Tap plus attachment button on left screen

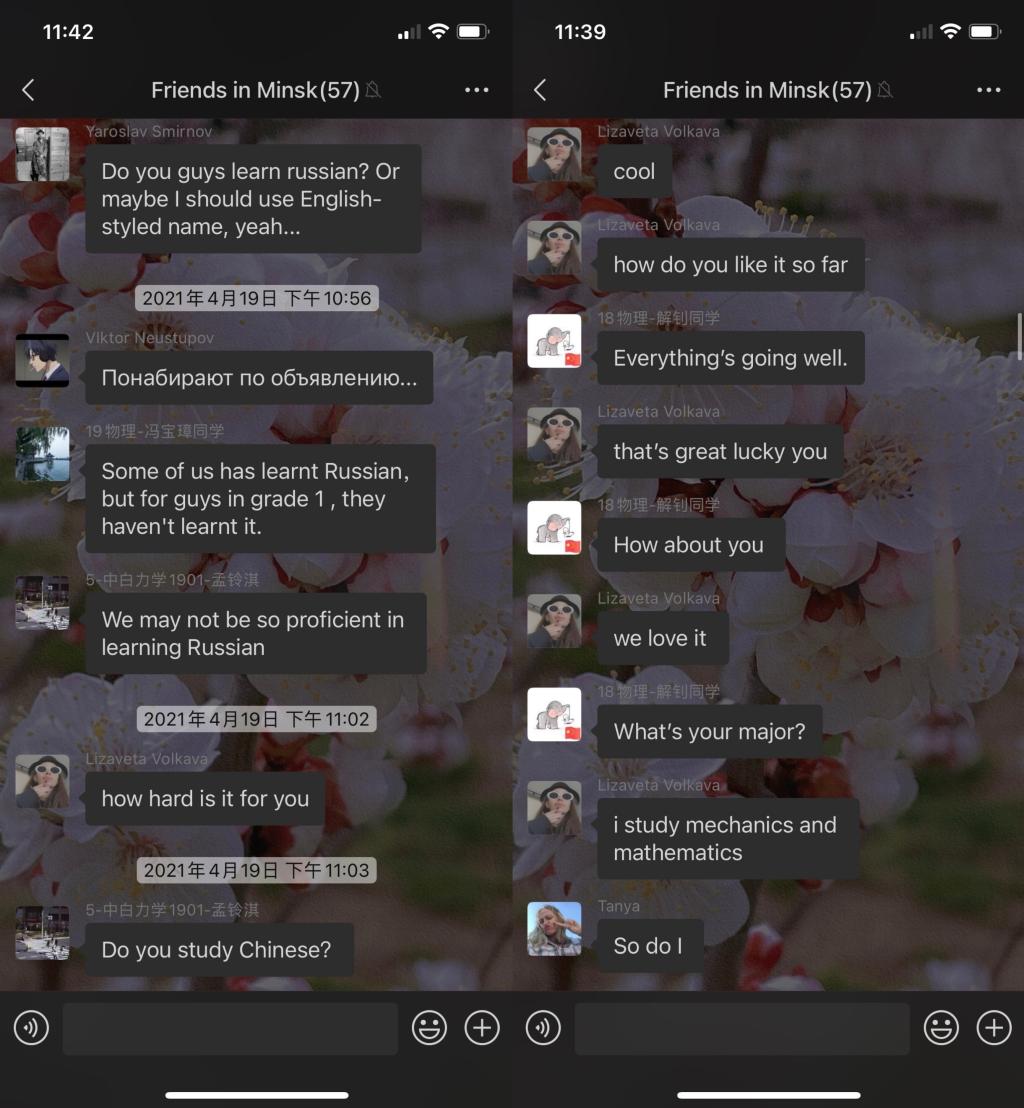pyautogui.click(x=482, y=1028)
